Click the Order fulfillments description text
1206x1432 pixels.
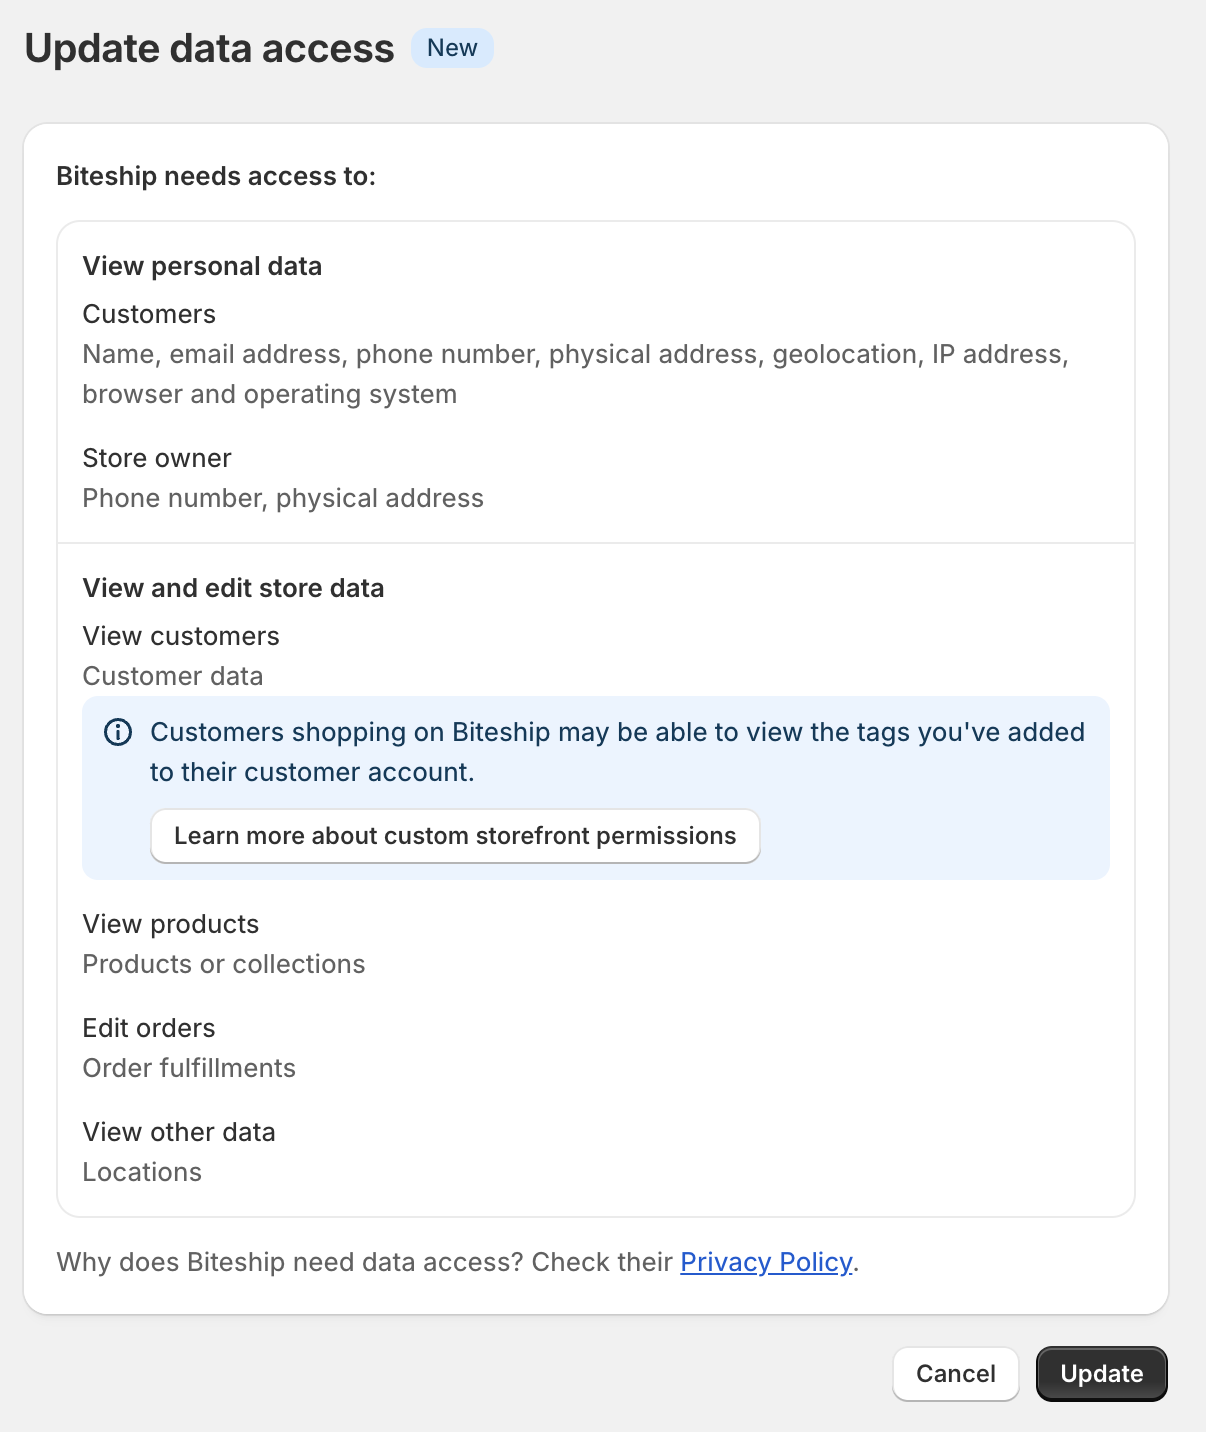pyautogui.click(x=189, y=1068)
